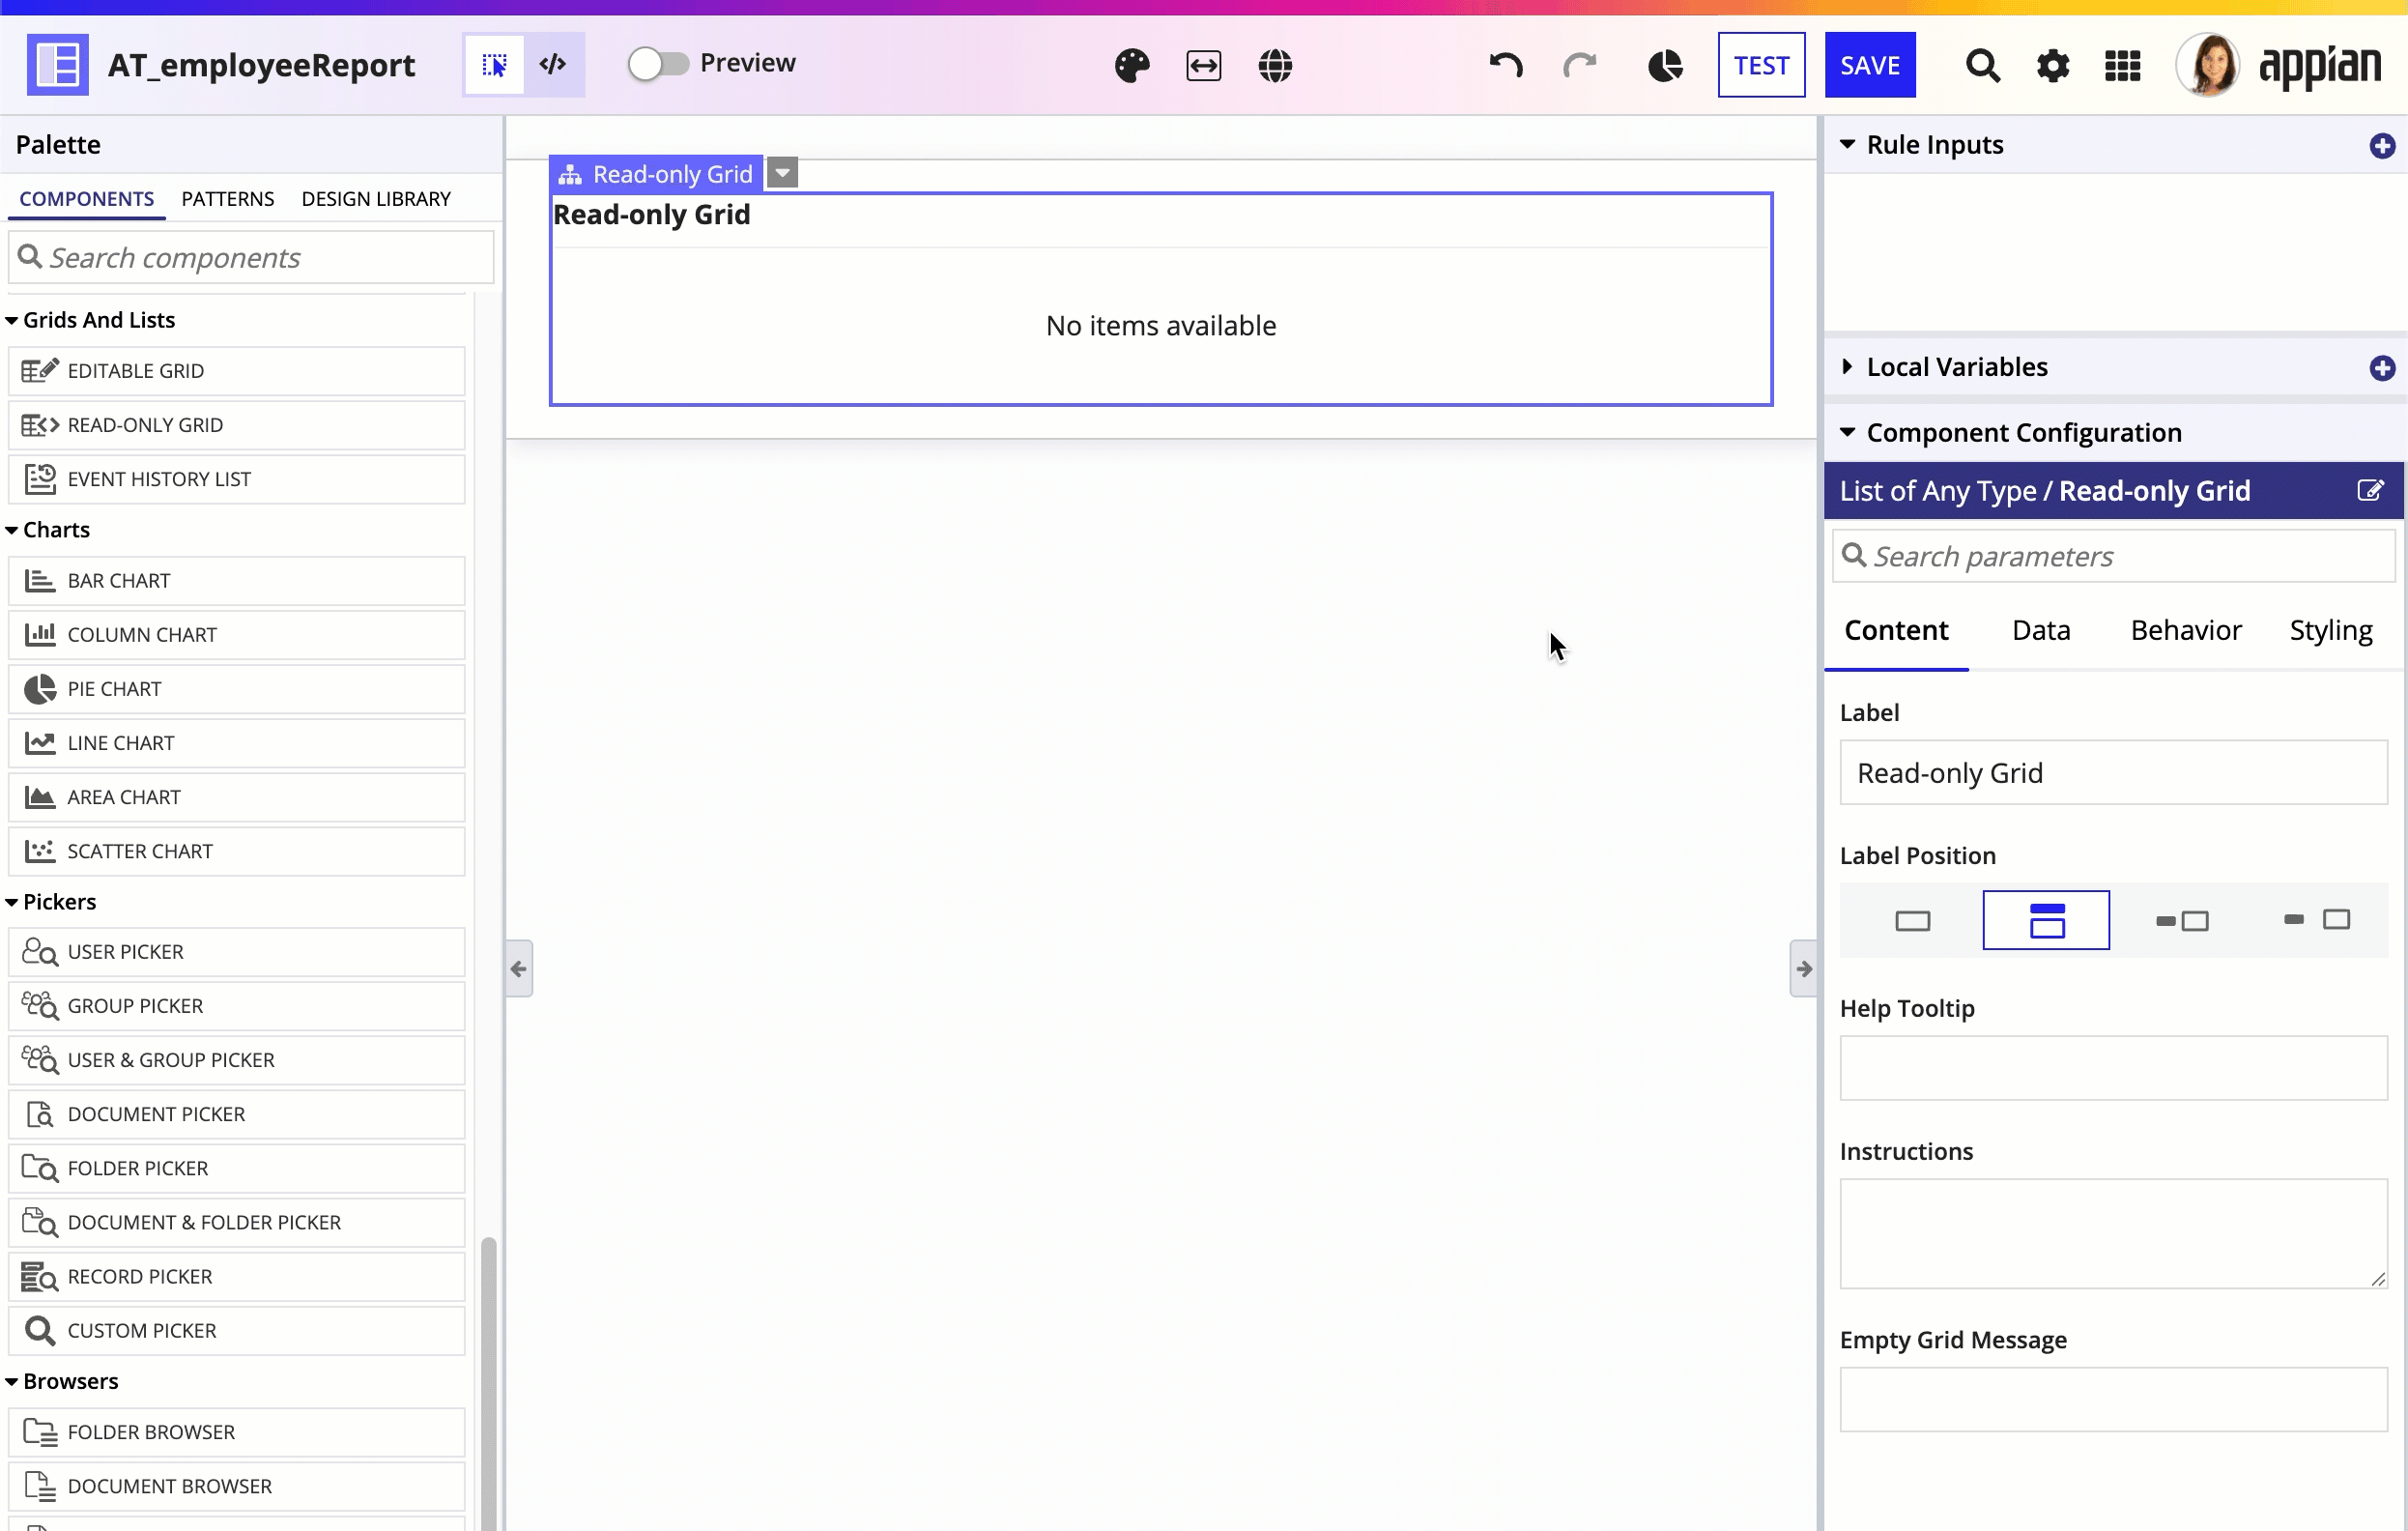Collapse the left palette panel arrow
The width and height of the screenshot is (2408, 1531).
pos(519,968)
